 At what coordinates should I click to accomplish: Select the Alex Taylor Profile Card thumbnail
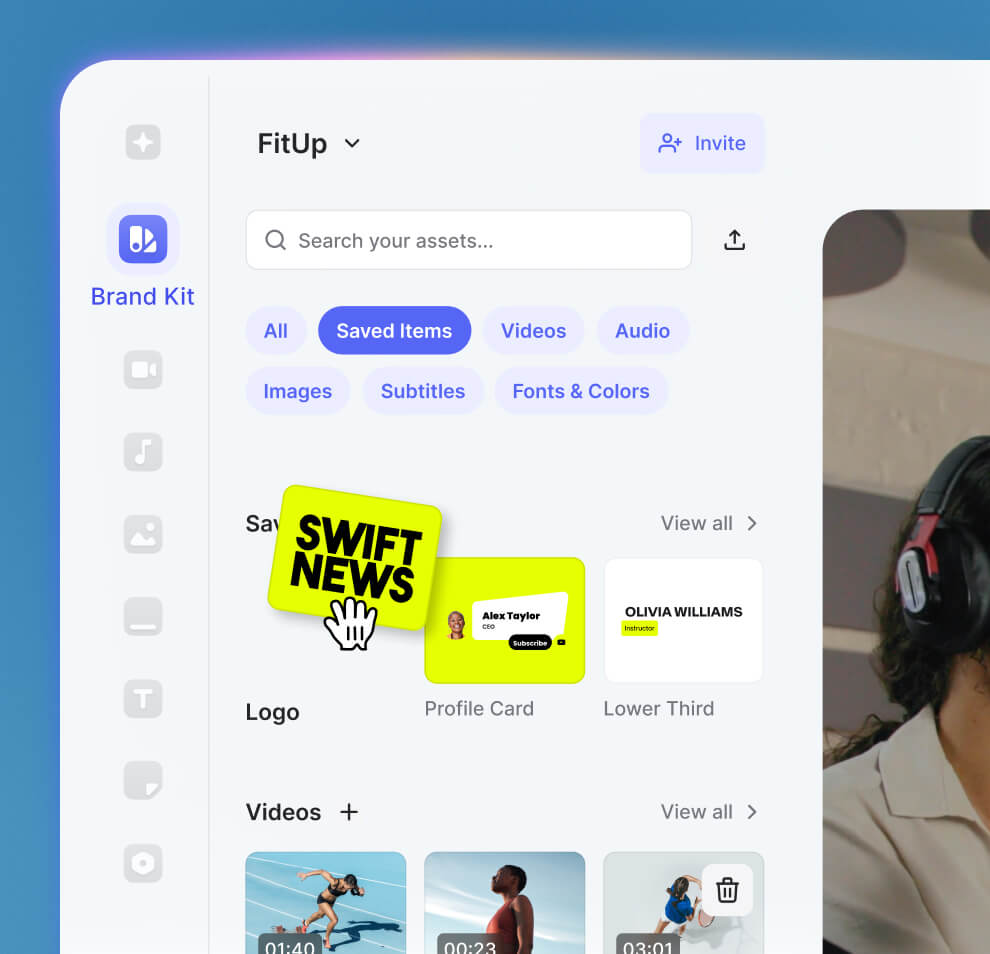pos(505,620)
